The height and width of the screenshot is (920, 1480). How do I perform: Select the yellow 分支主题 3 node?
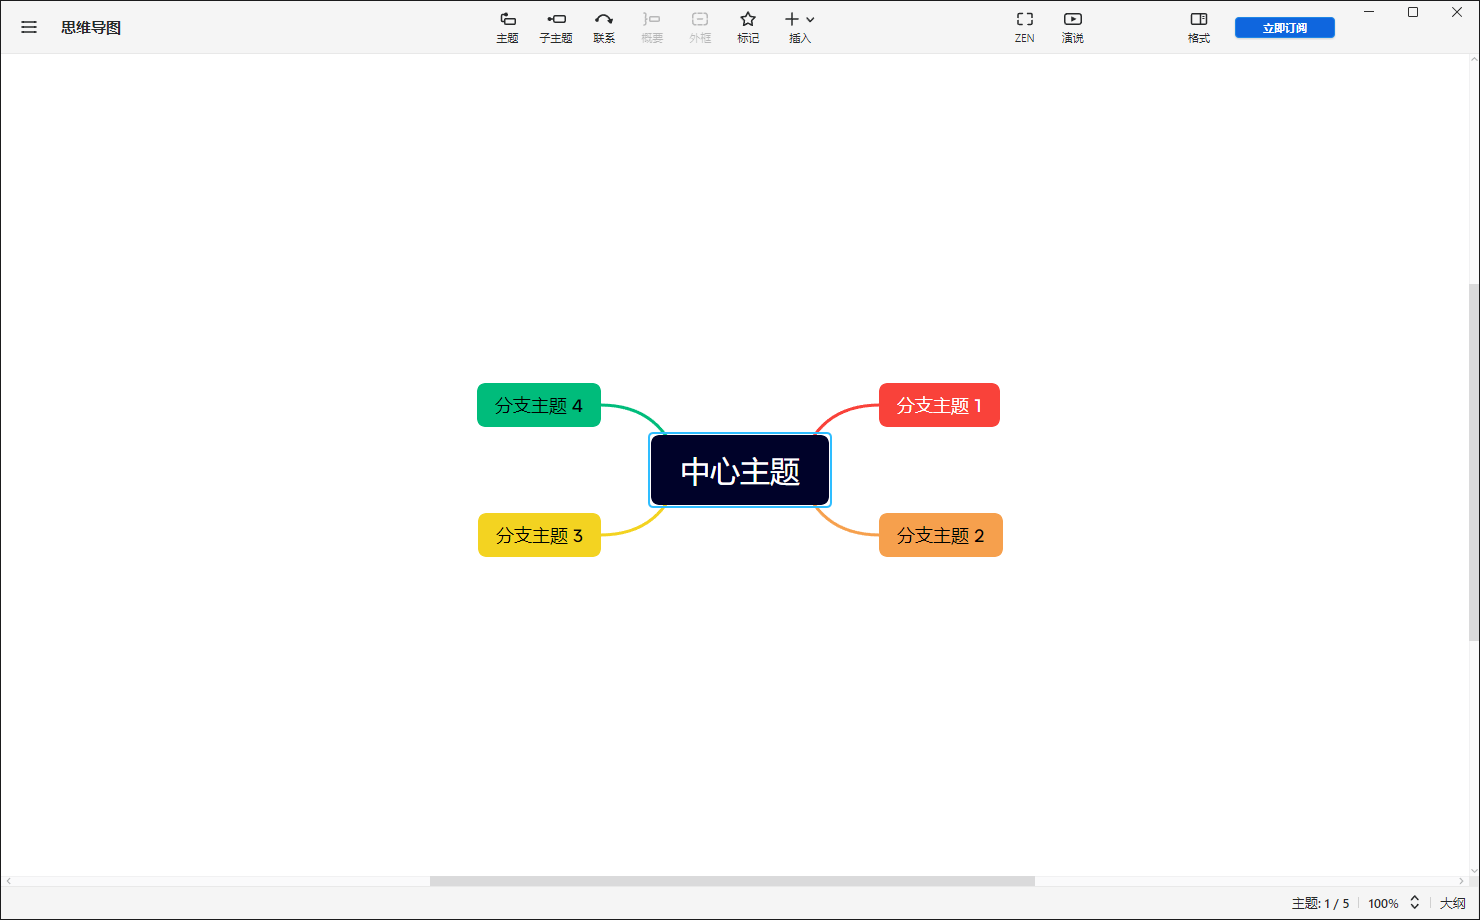(539, 535)
